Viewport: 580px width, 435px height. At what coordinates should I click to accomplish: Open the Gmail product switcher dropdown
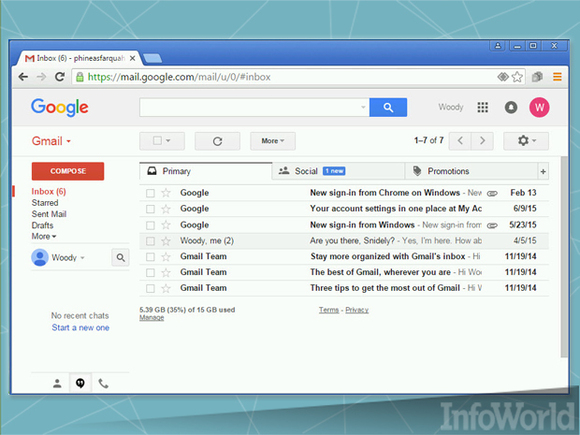[x=51, y=141]
